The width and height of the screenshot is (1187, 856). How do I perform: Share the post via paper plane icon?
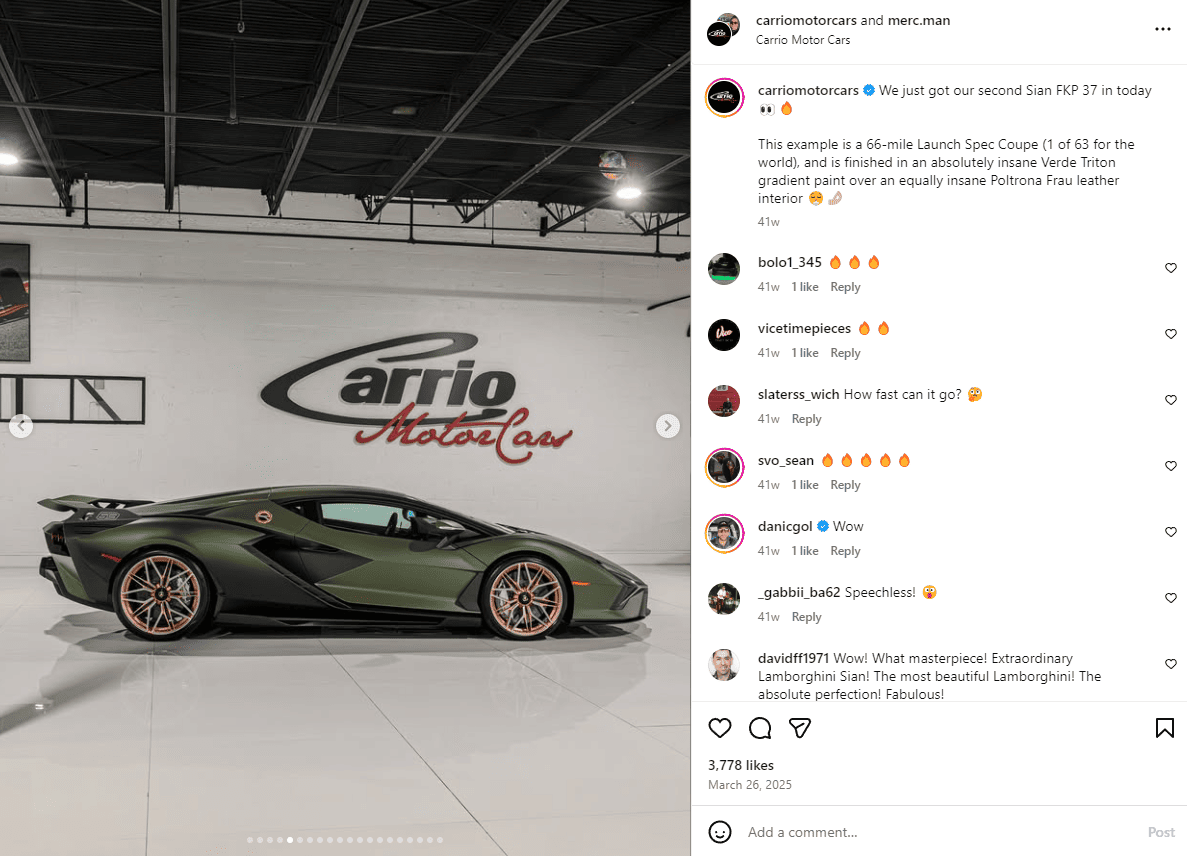(799, 728)
